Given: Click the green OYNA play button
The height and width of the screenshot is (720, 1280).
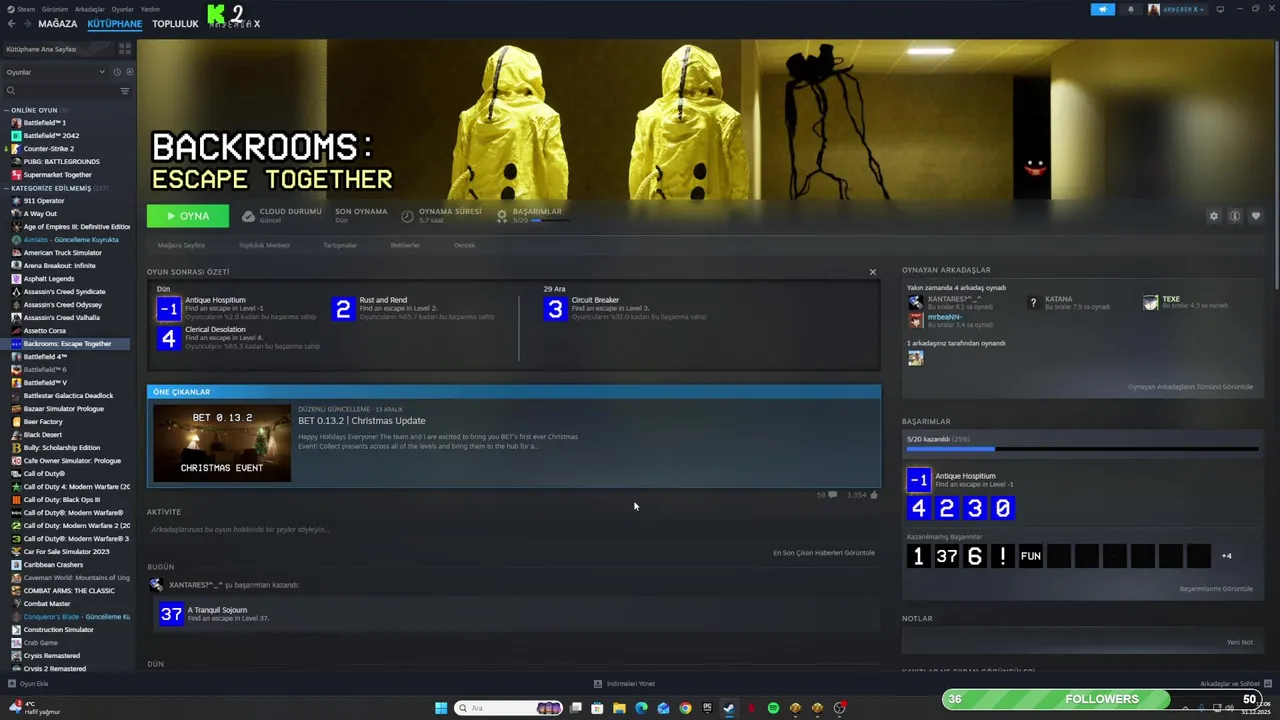Looking at the screenshot, I should click(188, 216).
